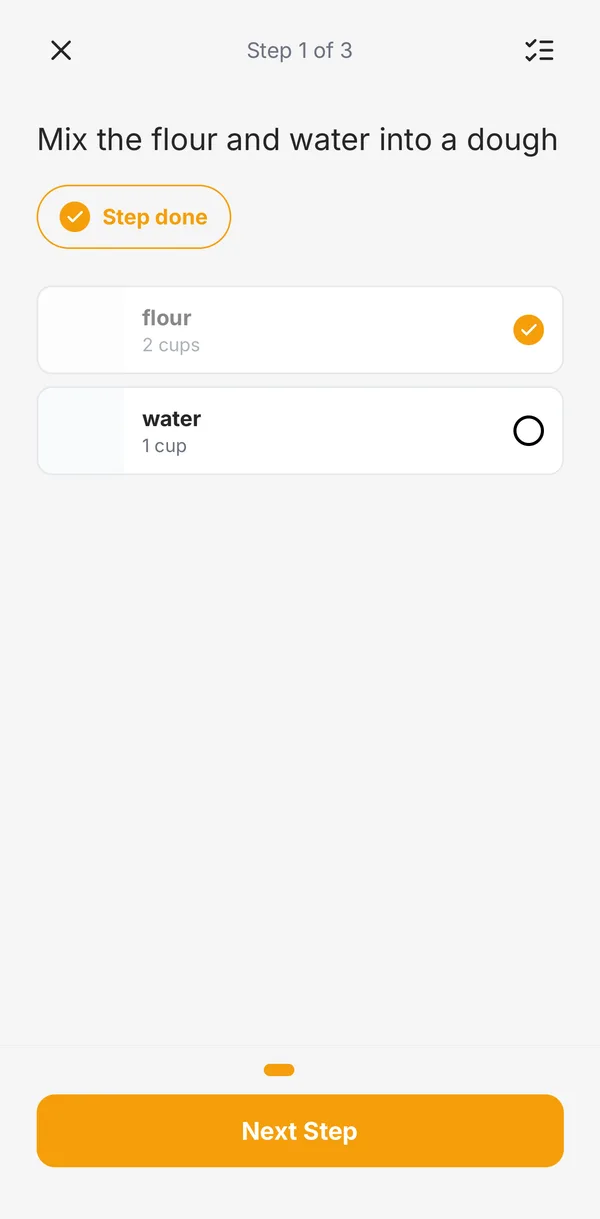Select the water ingredient card
The width and height of the screenshot is (600, 1219).
tap(300, 431)
